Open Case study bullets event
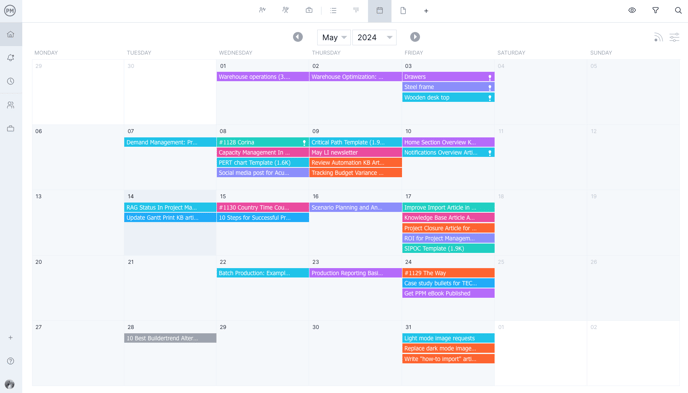Image resolution: width=688 pixels, height=393 pixels. point(448,283)
